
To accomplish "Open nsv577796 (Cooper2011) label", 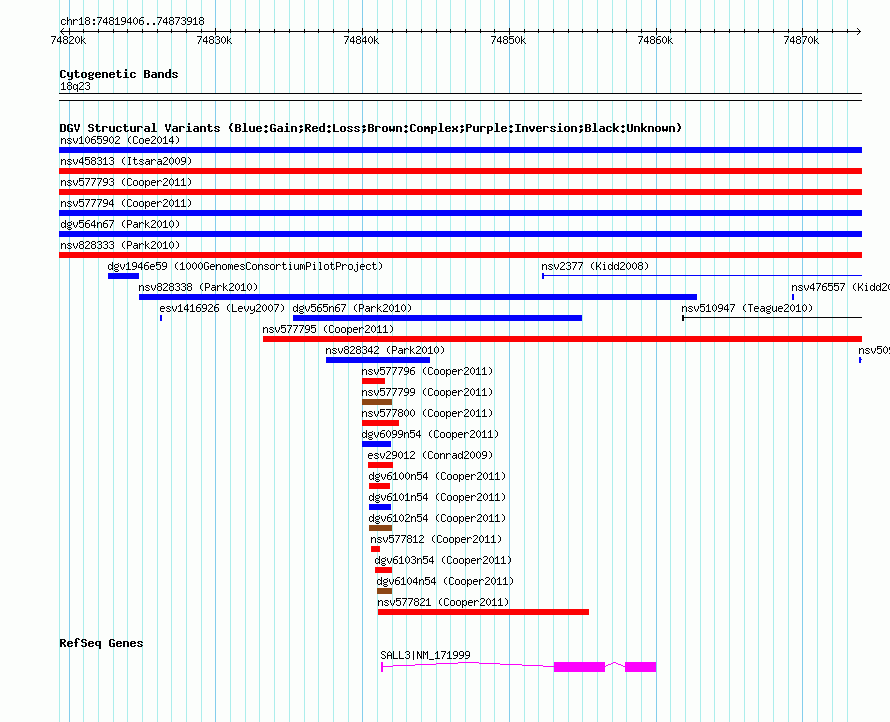I will (x=427, y=371).
